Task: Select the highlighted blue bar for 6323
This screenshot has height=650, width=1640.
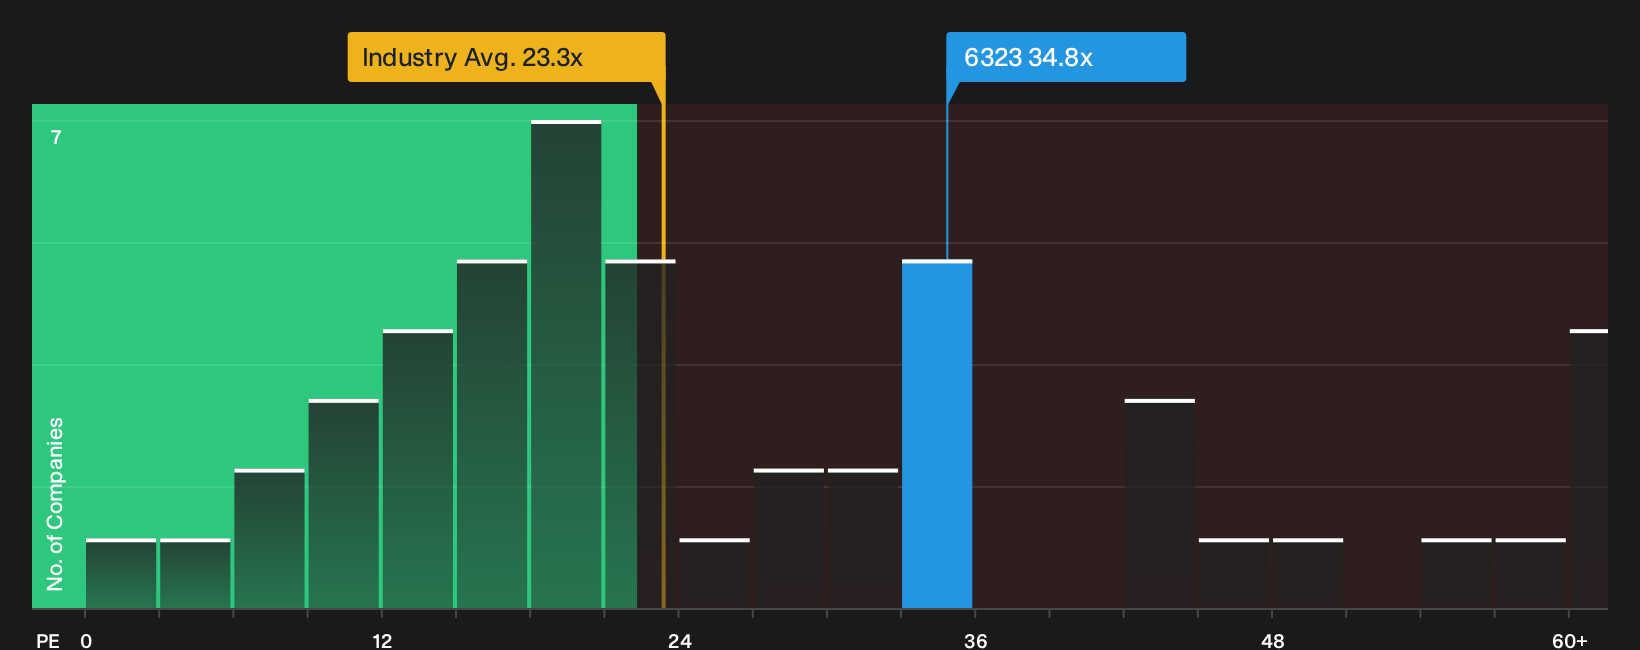Action: [937, 434]
